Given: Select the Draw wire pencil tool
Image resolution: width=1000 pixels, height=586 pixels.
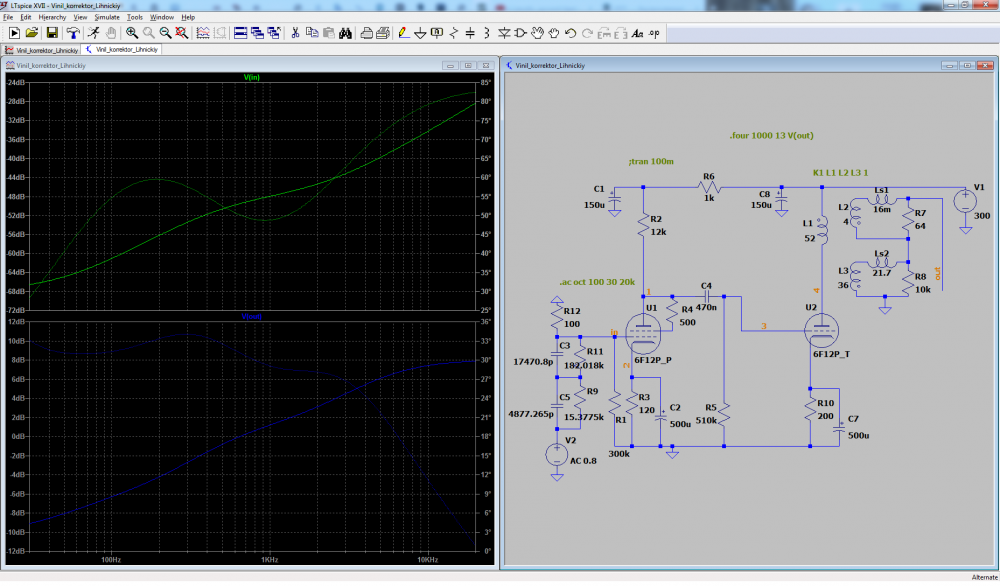Looking at the screenshot, I should tap(403, 33).
